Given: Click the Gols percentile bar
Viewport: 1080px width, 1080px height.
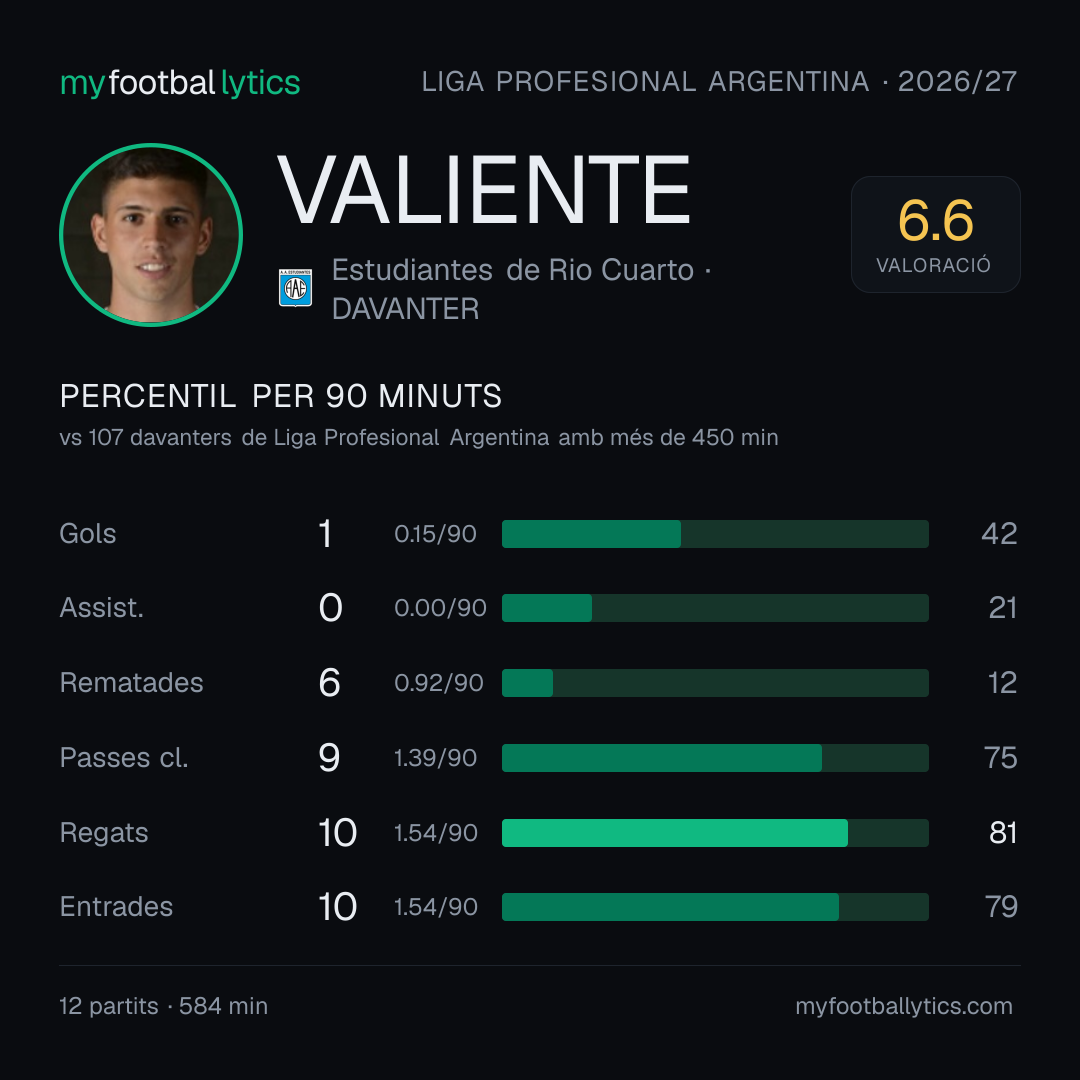Looking at the screenshot, I should (715, 534).
